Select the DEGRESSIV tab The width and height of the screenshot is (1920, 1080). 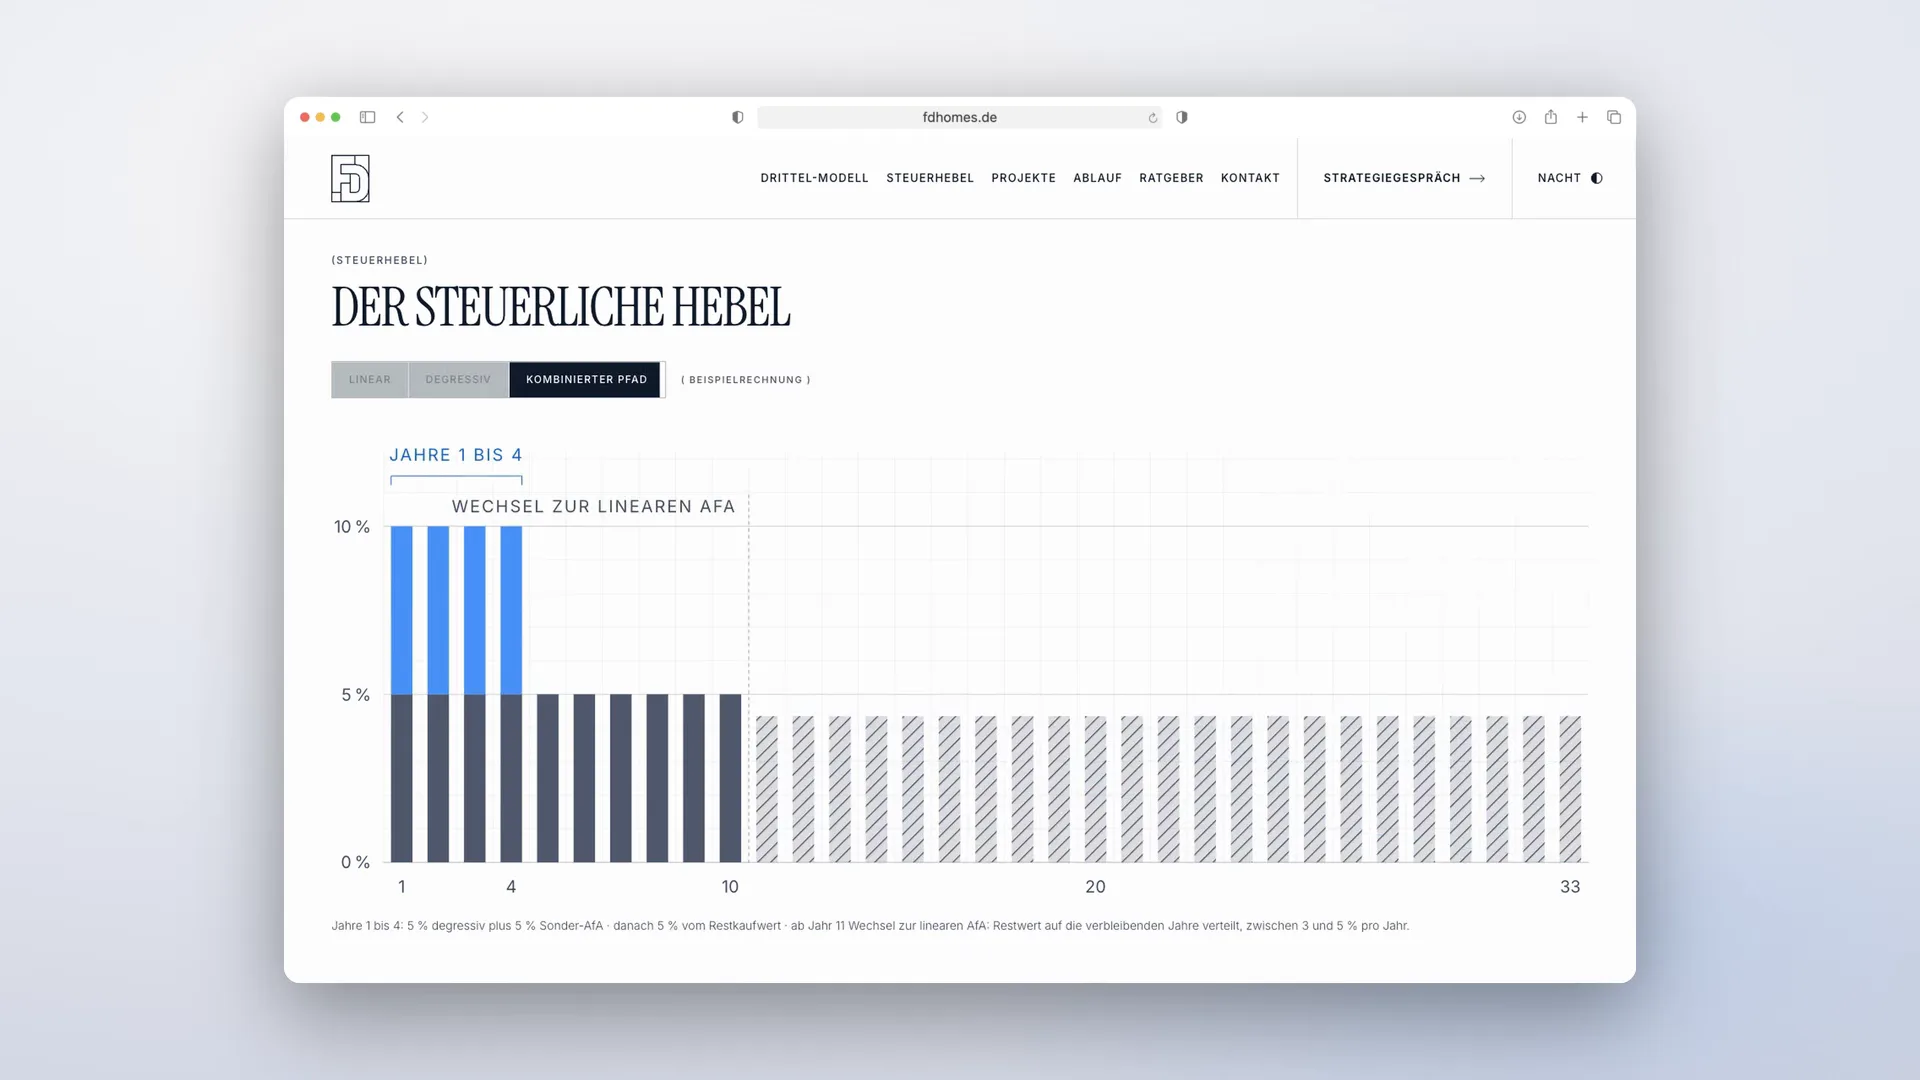pyautogui.click(x=458, y=380)
